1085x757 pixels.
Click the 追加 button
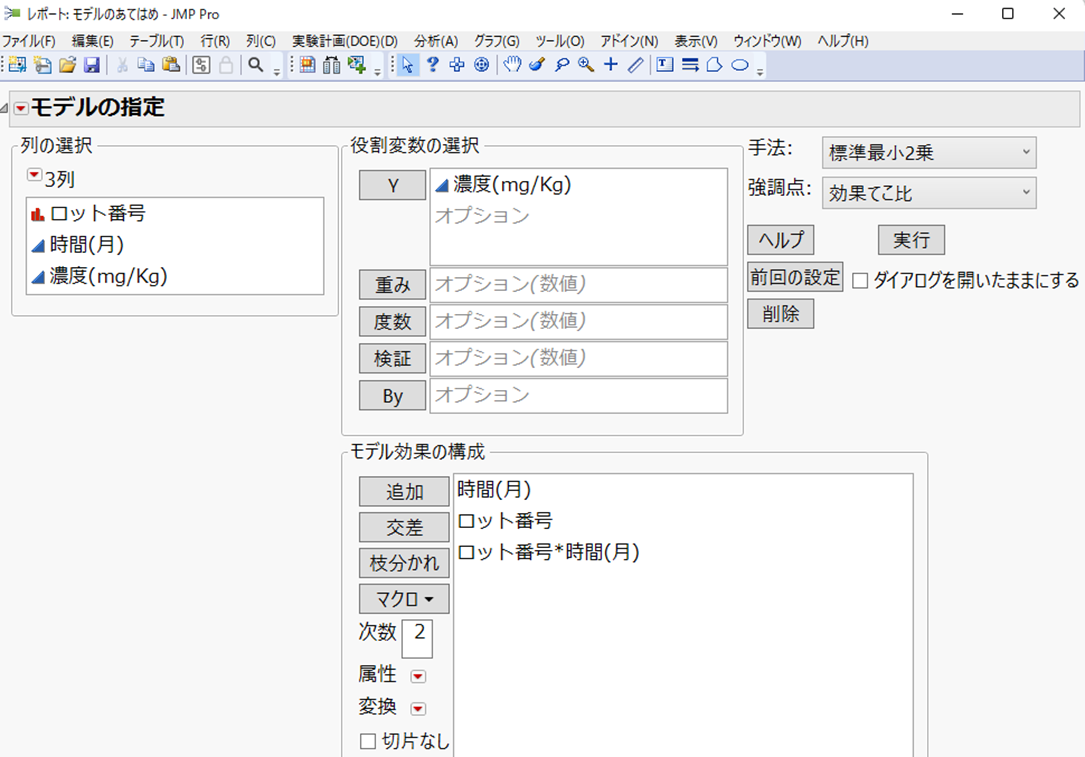pos(404,491)
